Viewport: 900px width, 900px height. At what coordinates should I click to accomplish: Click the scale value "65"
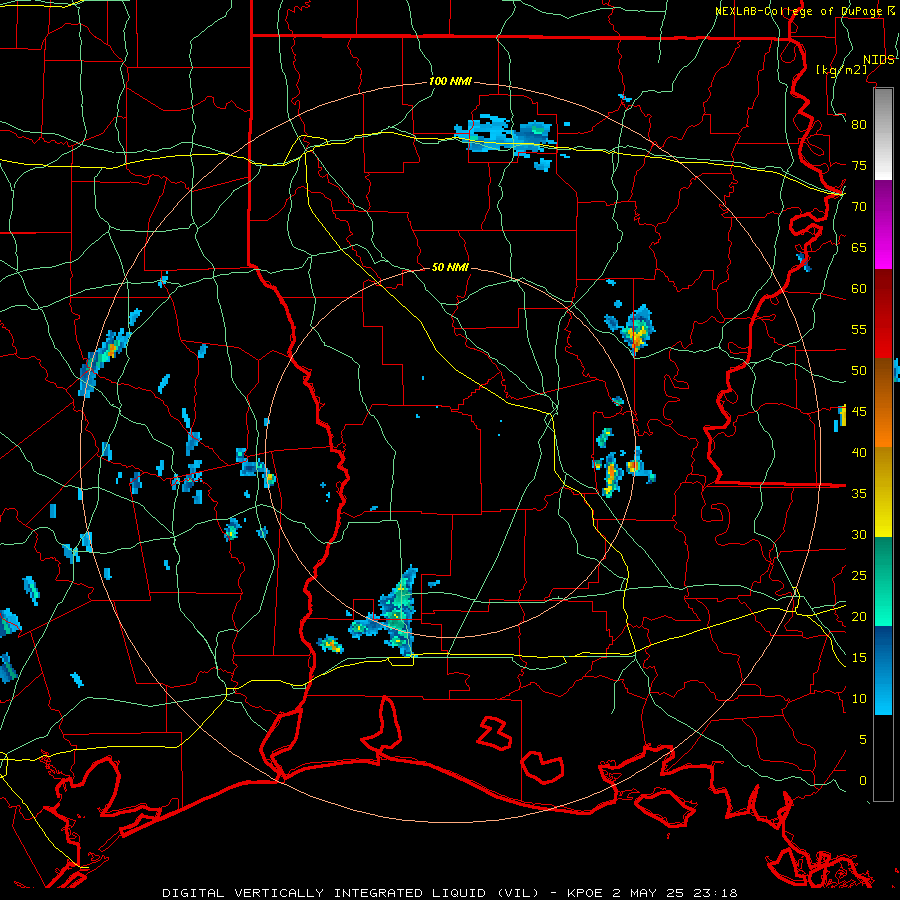click(859, 247)
